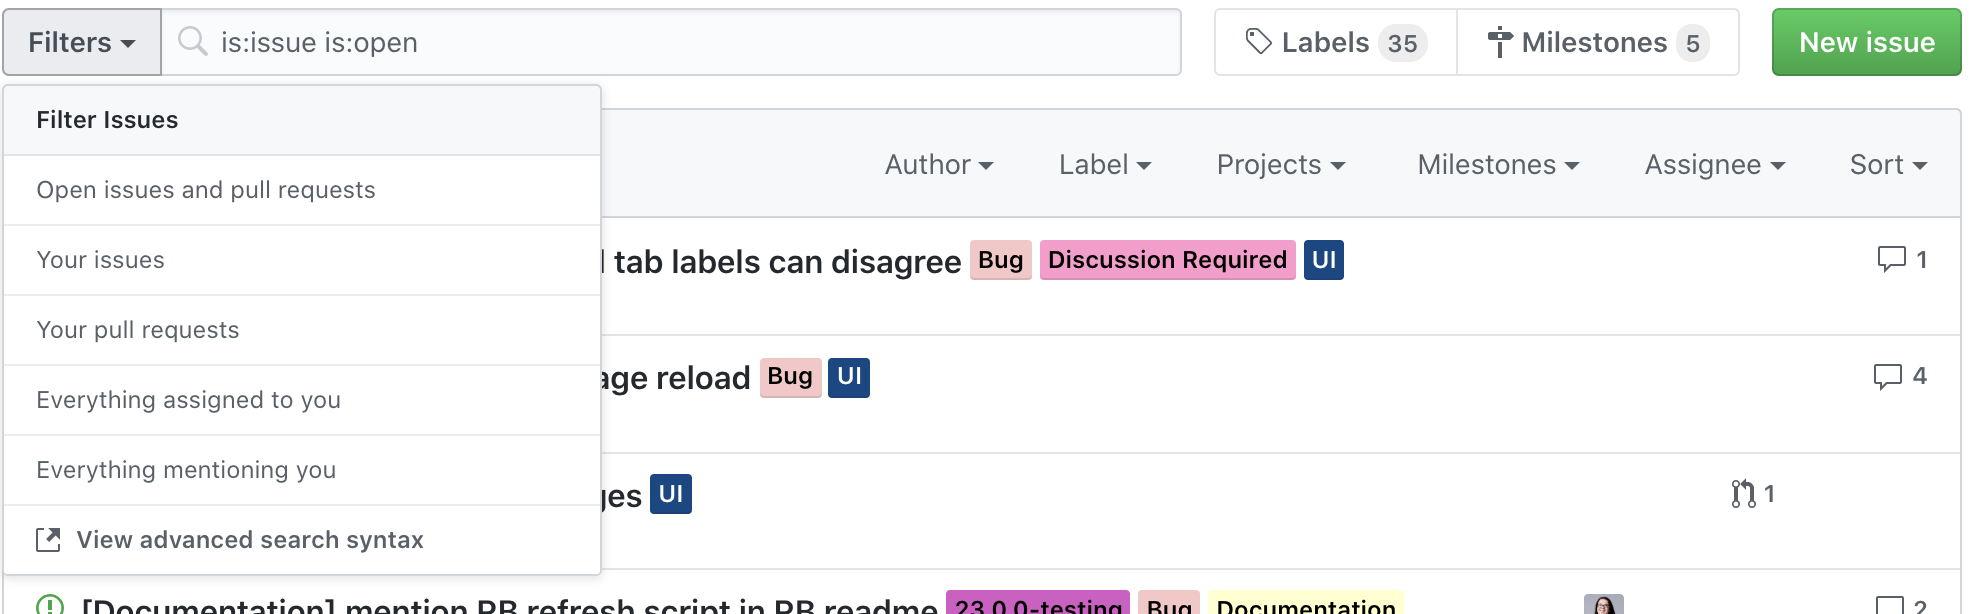Click UI label next to Discussion Required

coord(1324,260)
